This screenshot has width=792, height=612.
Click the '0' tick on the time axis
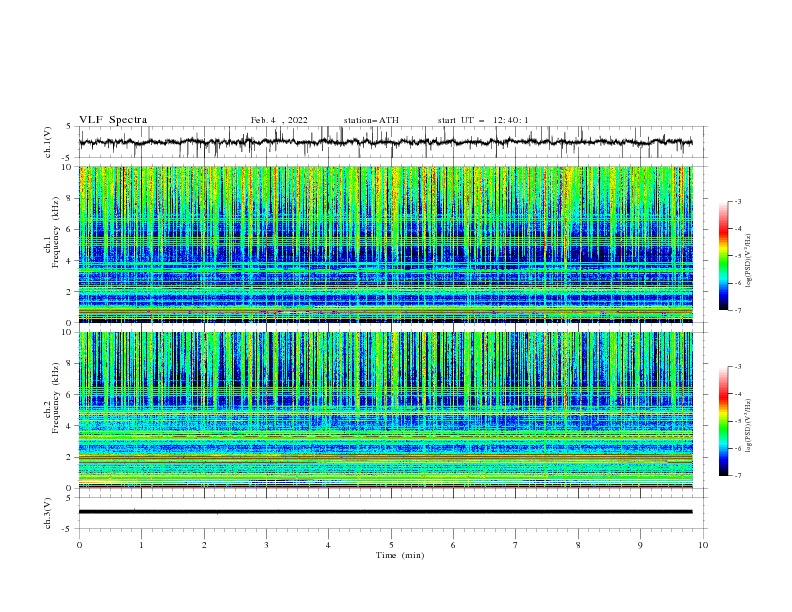(x=79, y=545)
